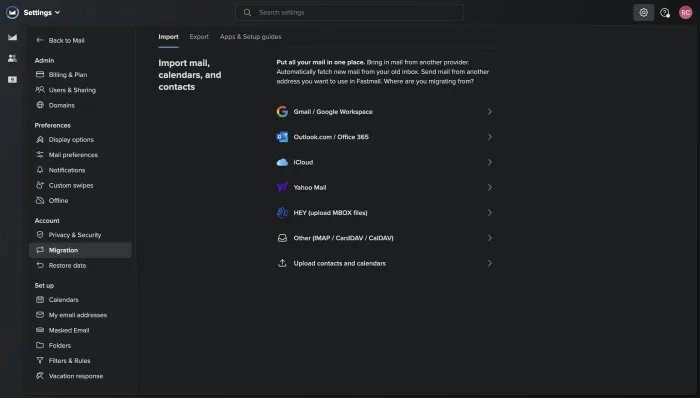The image size is (700, 398).
Task: Click the Restore data icon
Action: click(40, 265)
